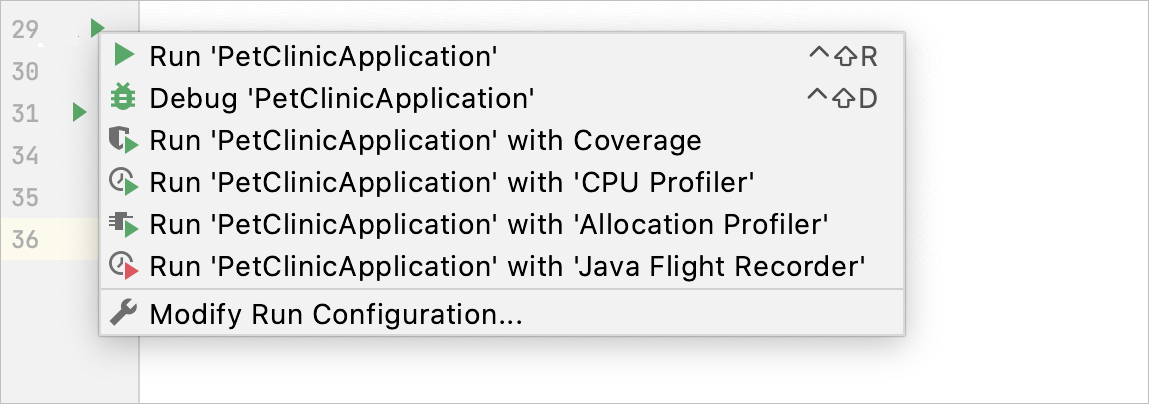This screenshot has height=404, width=1149.
Task: Click the CPU Profiler clock icon
Action: [124, 182]
